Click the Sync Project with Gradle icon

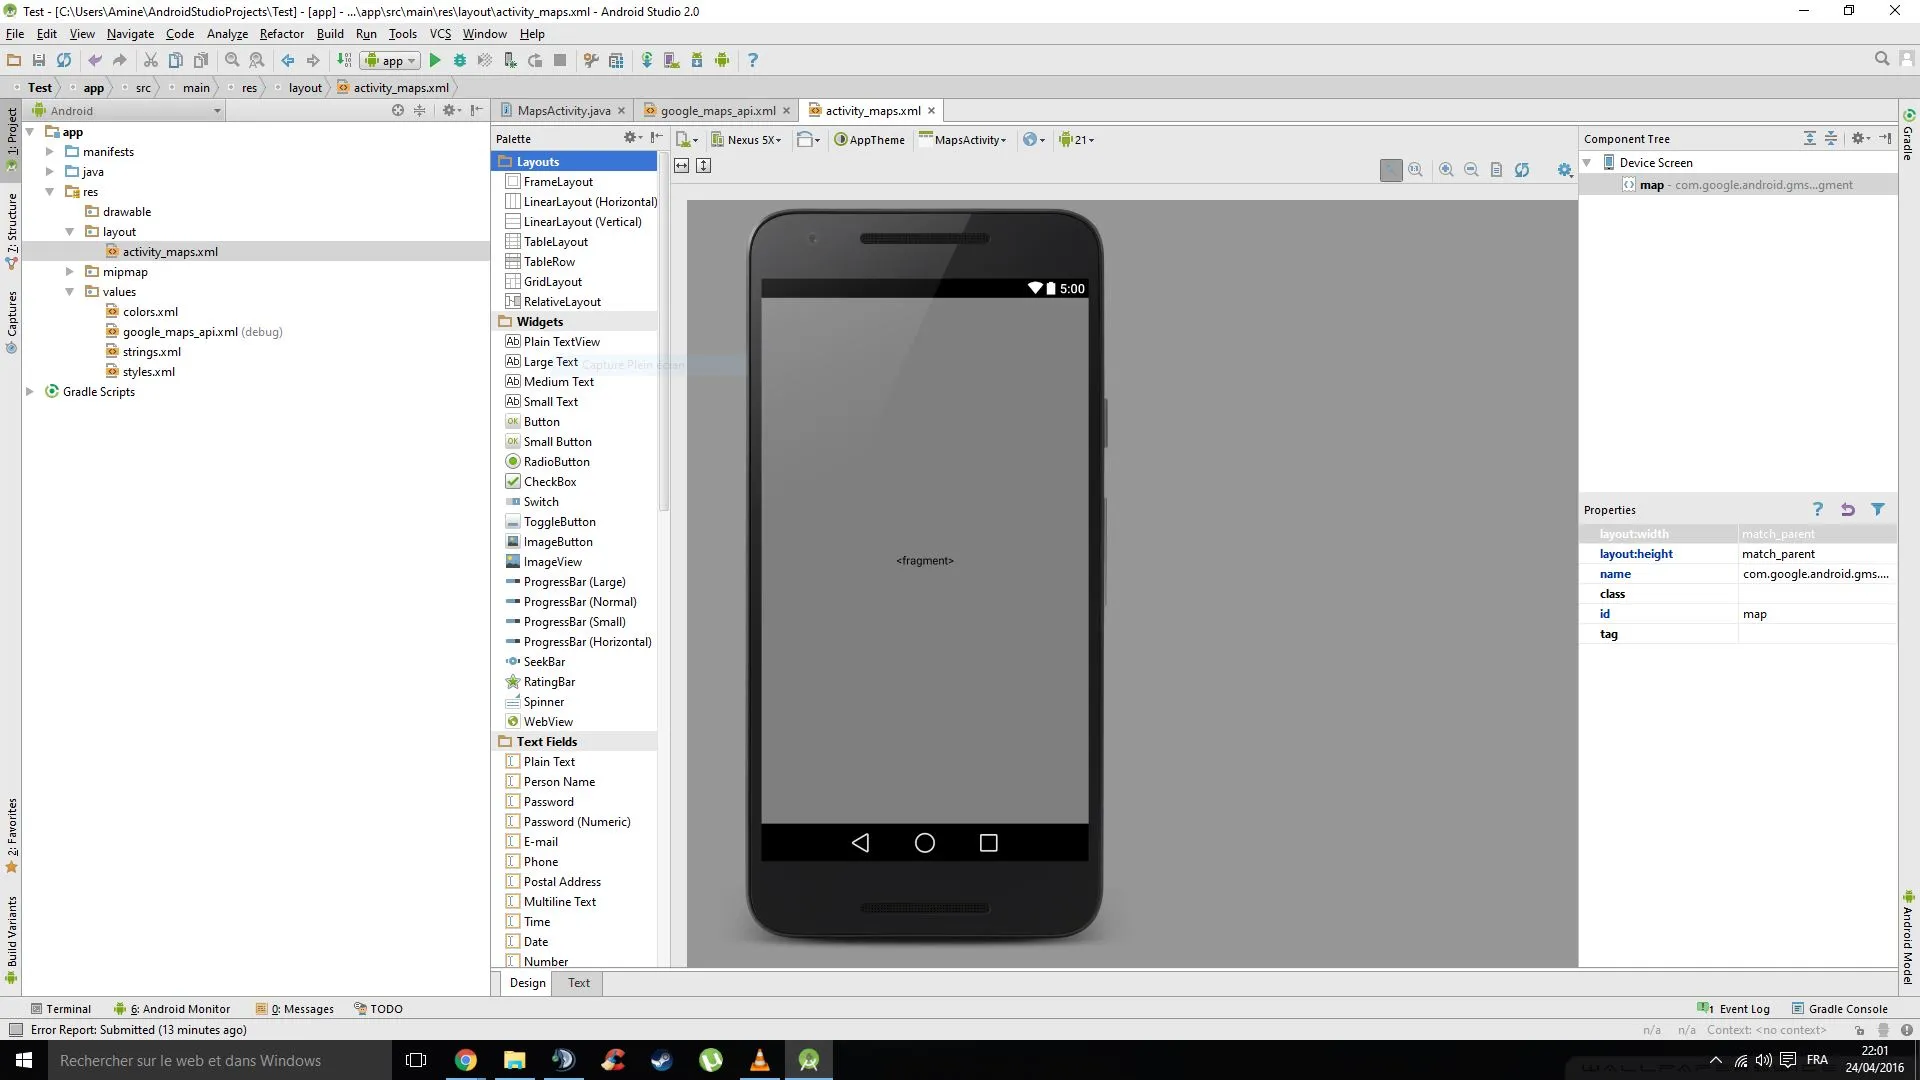(x=646, y=60)
